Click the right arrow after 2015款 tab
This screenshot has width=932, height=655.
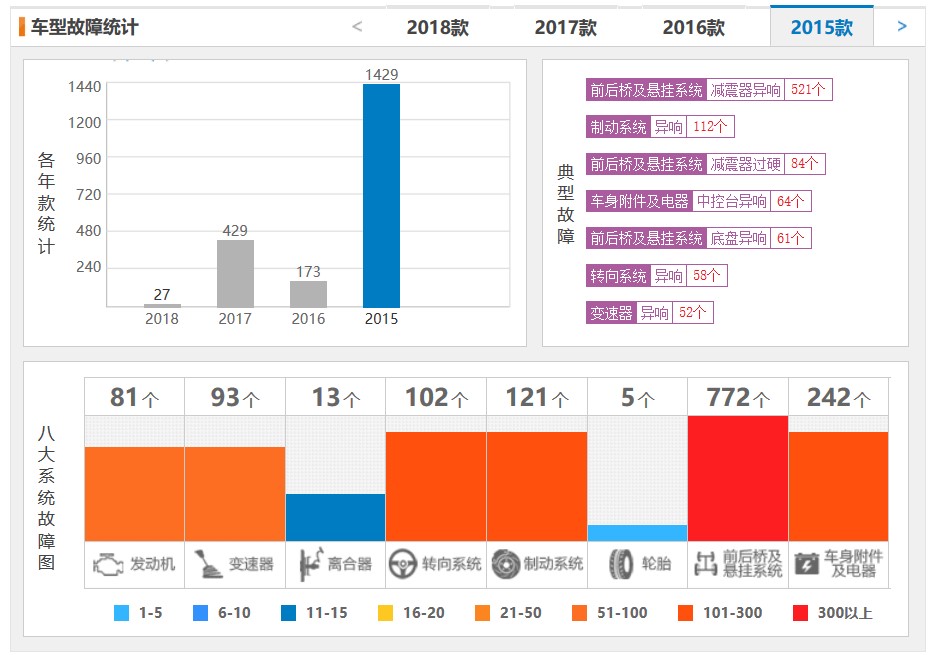902,26
